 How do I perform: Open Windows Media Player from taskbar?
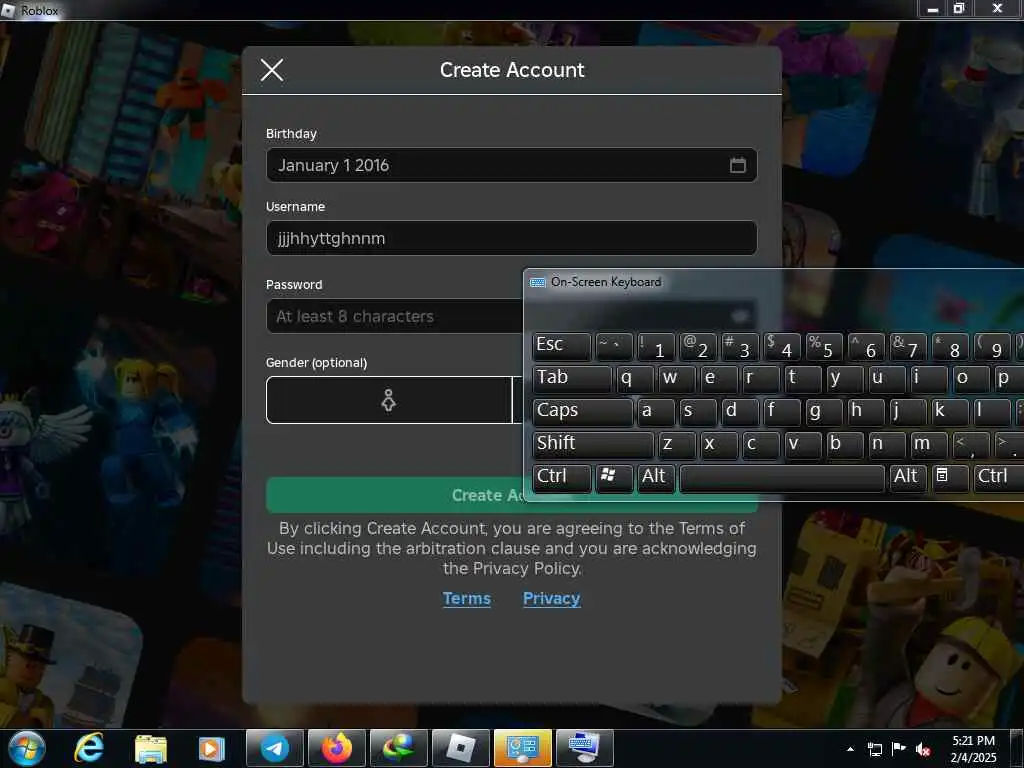tap(212, 748)
